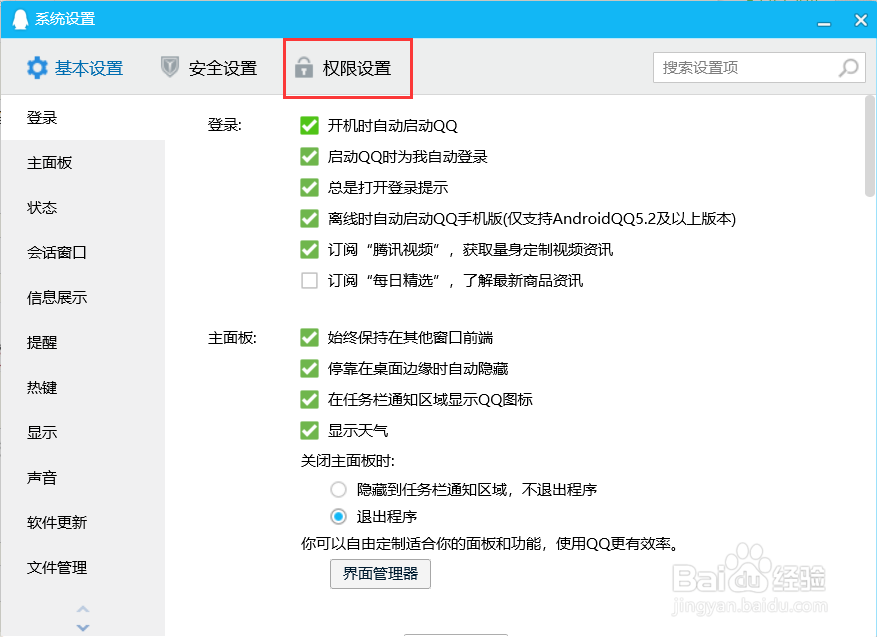
Task: Select 热键 in the settings sidebar
Action: tap(42, 387)
